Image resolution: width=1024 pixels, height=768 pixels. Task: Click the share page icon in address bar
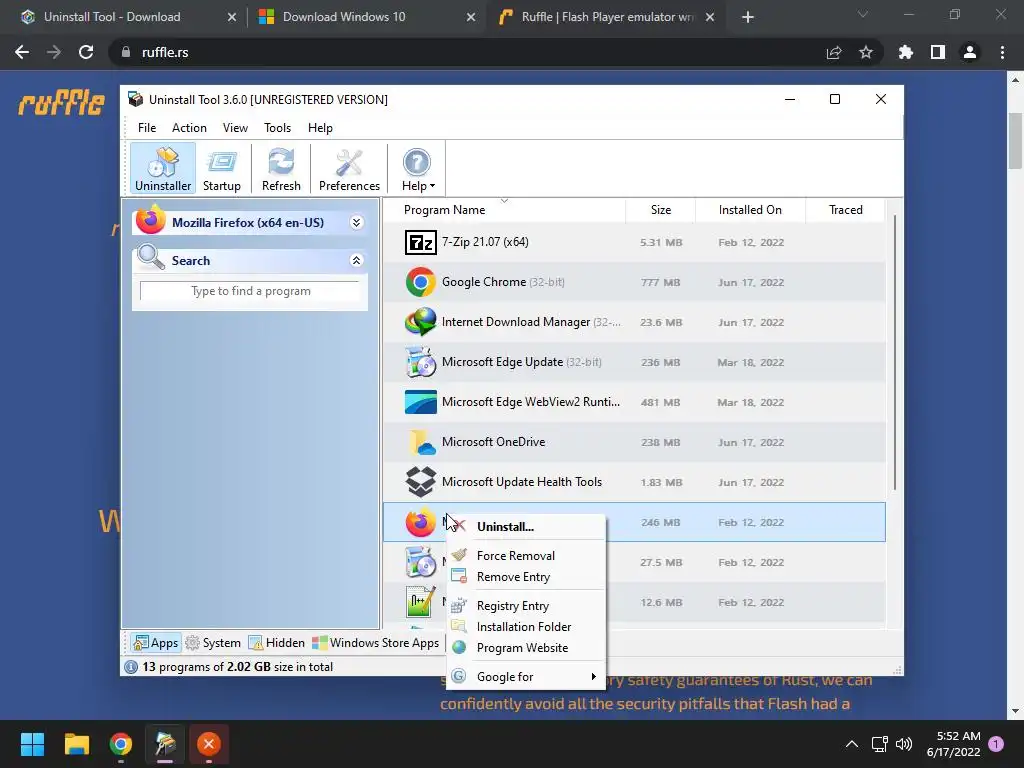point(833,52)
